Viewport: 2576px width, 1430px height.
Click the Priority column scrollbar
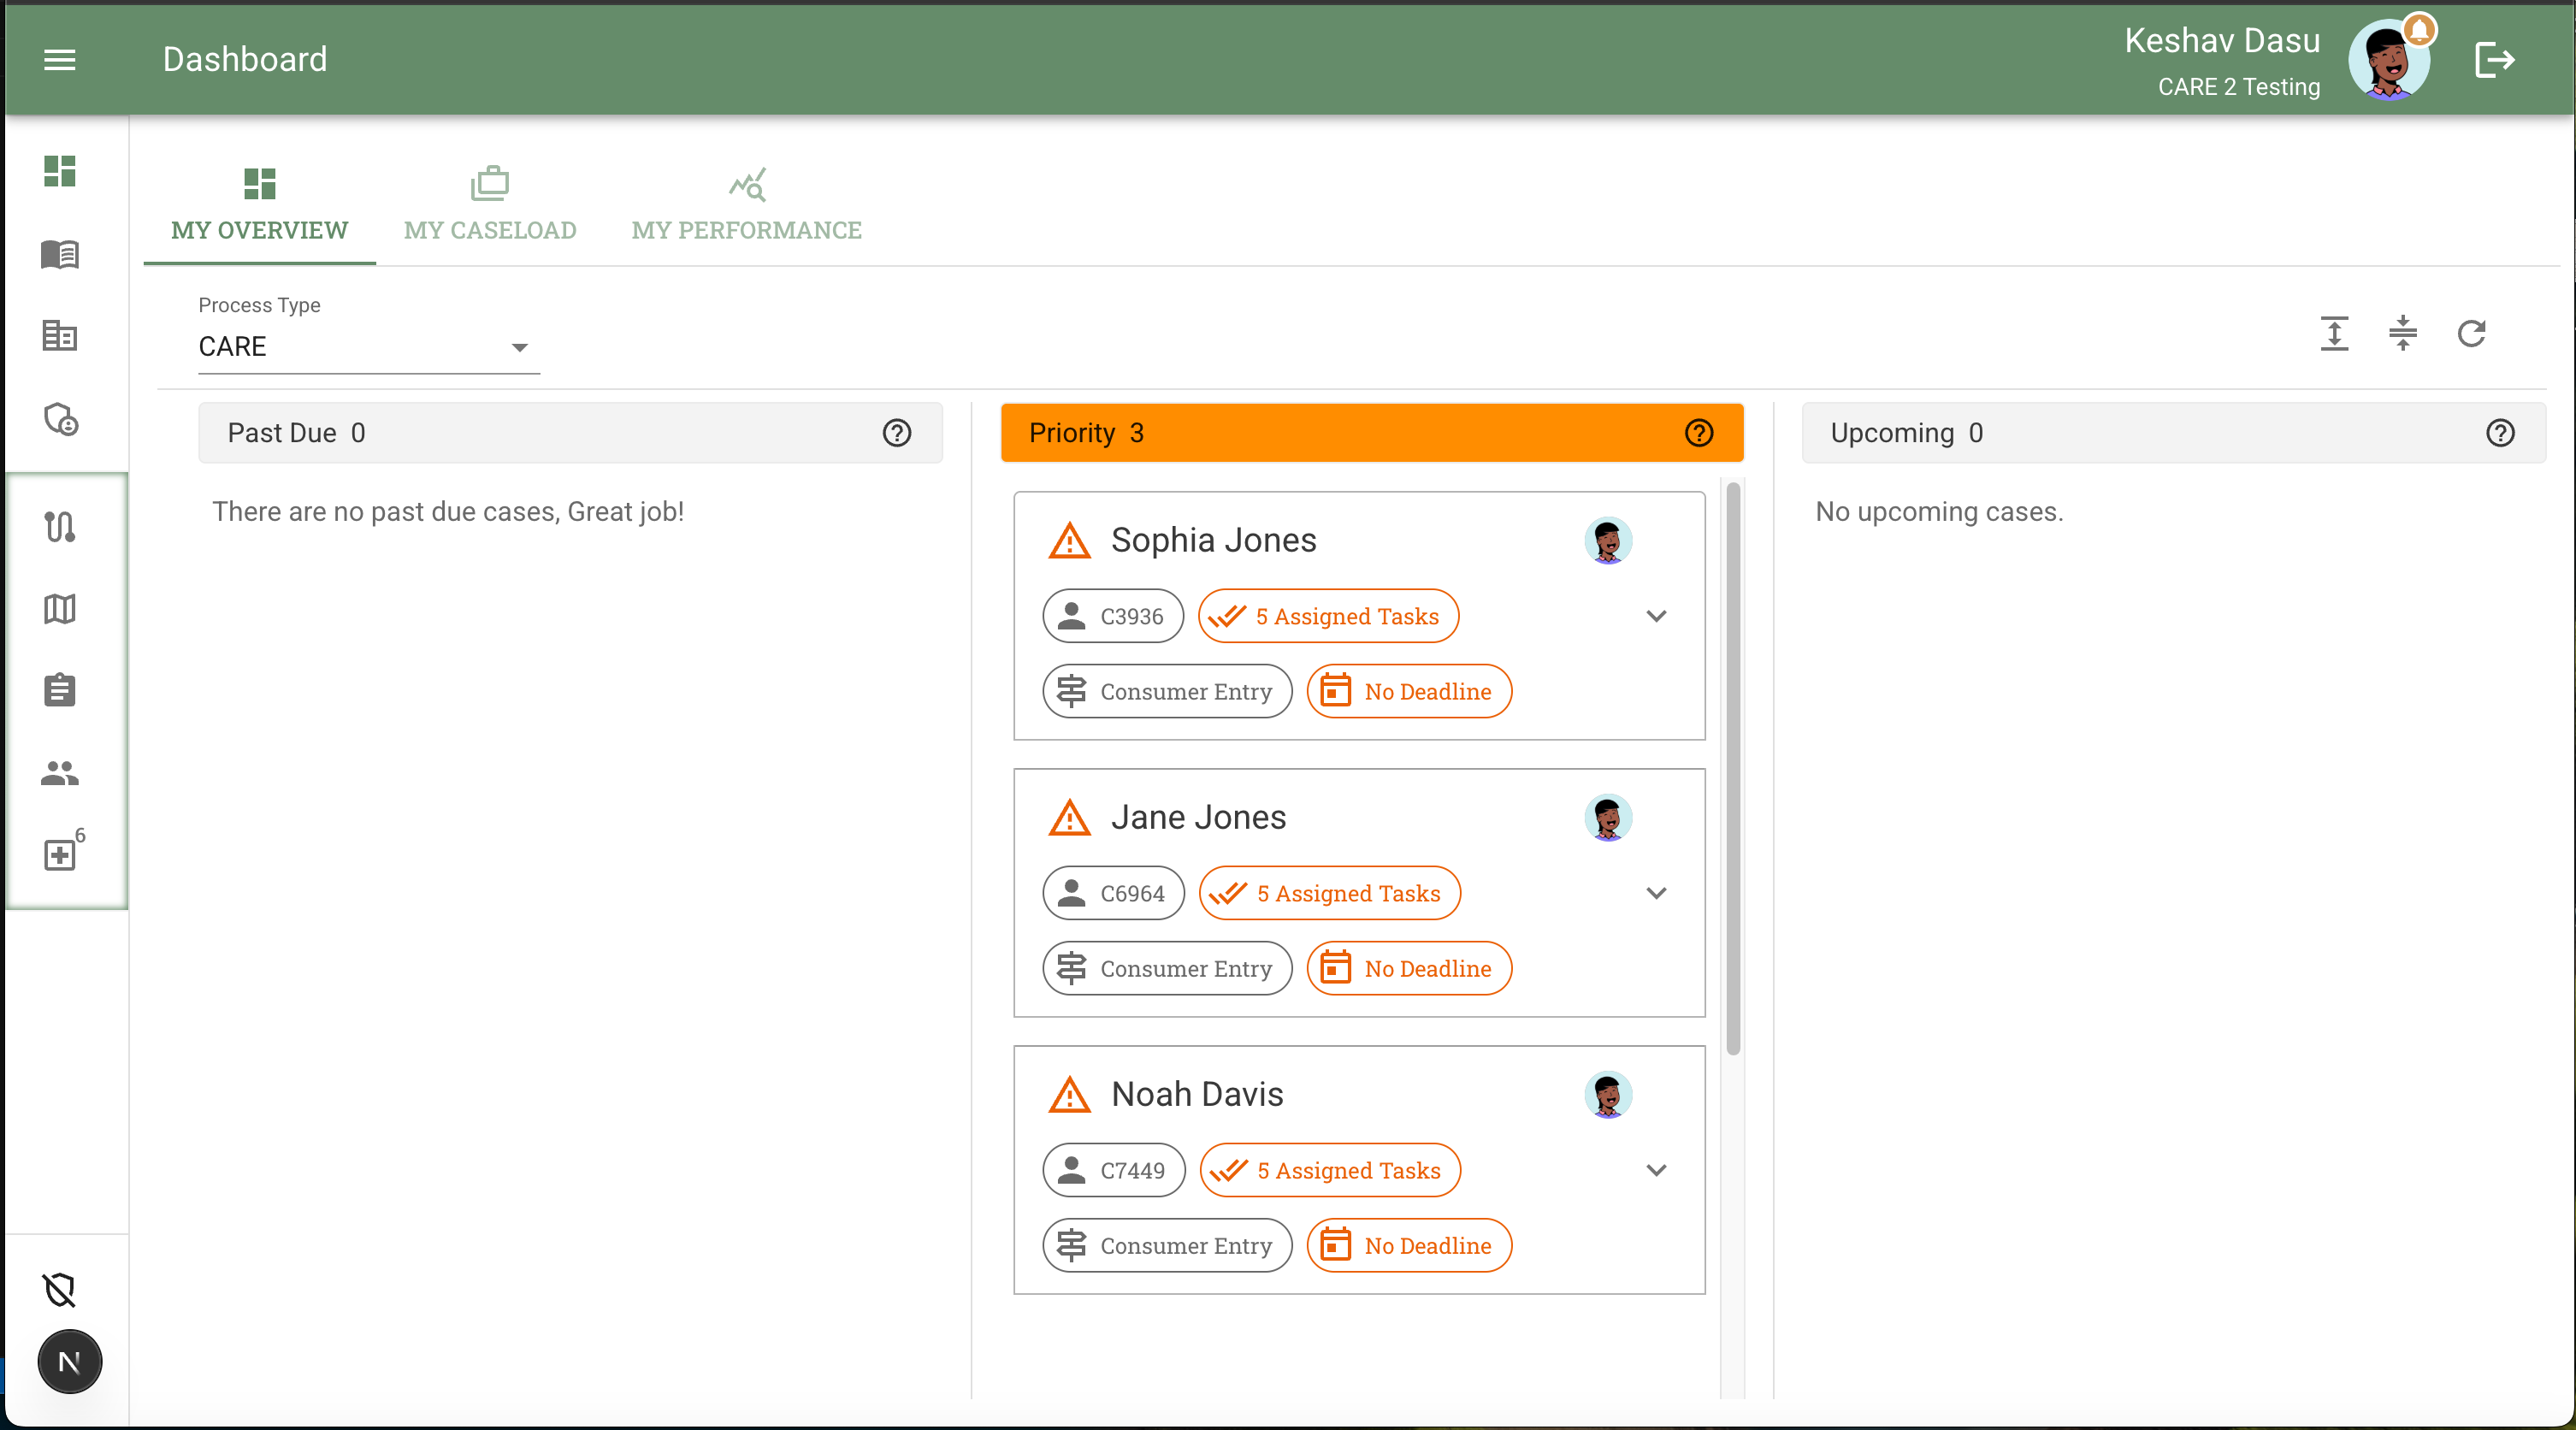coord(1733,767)
